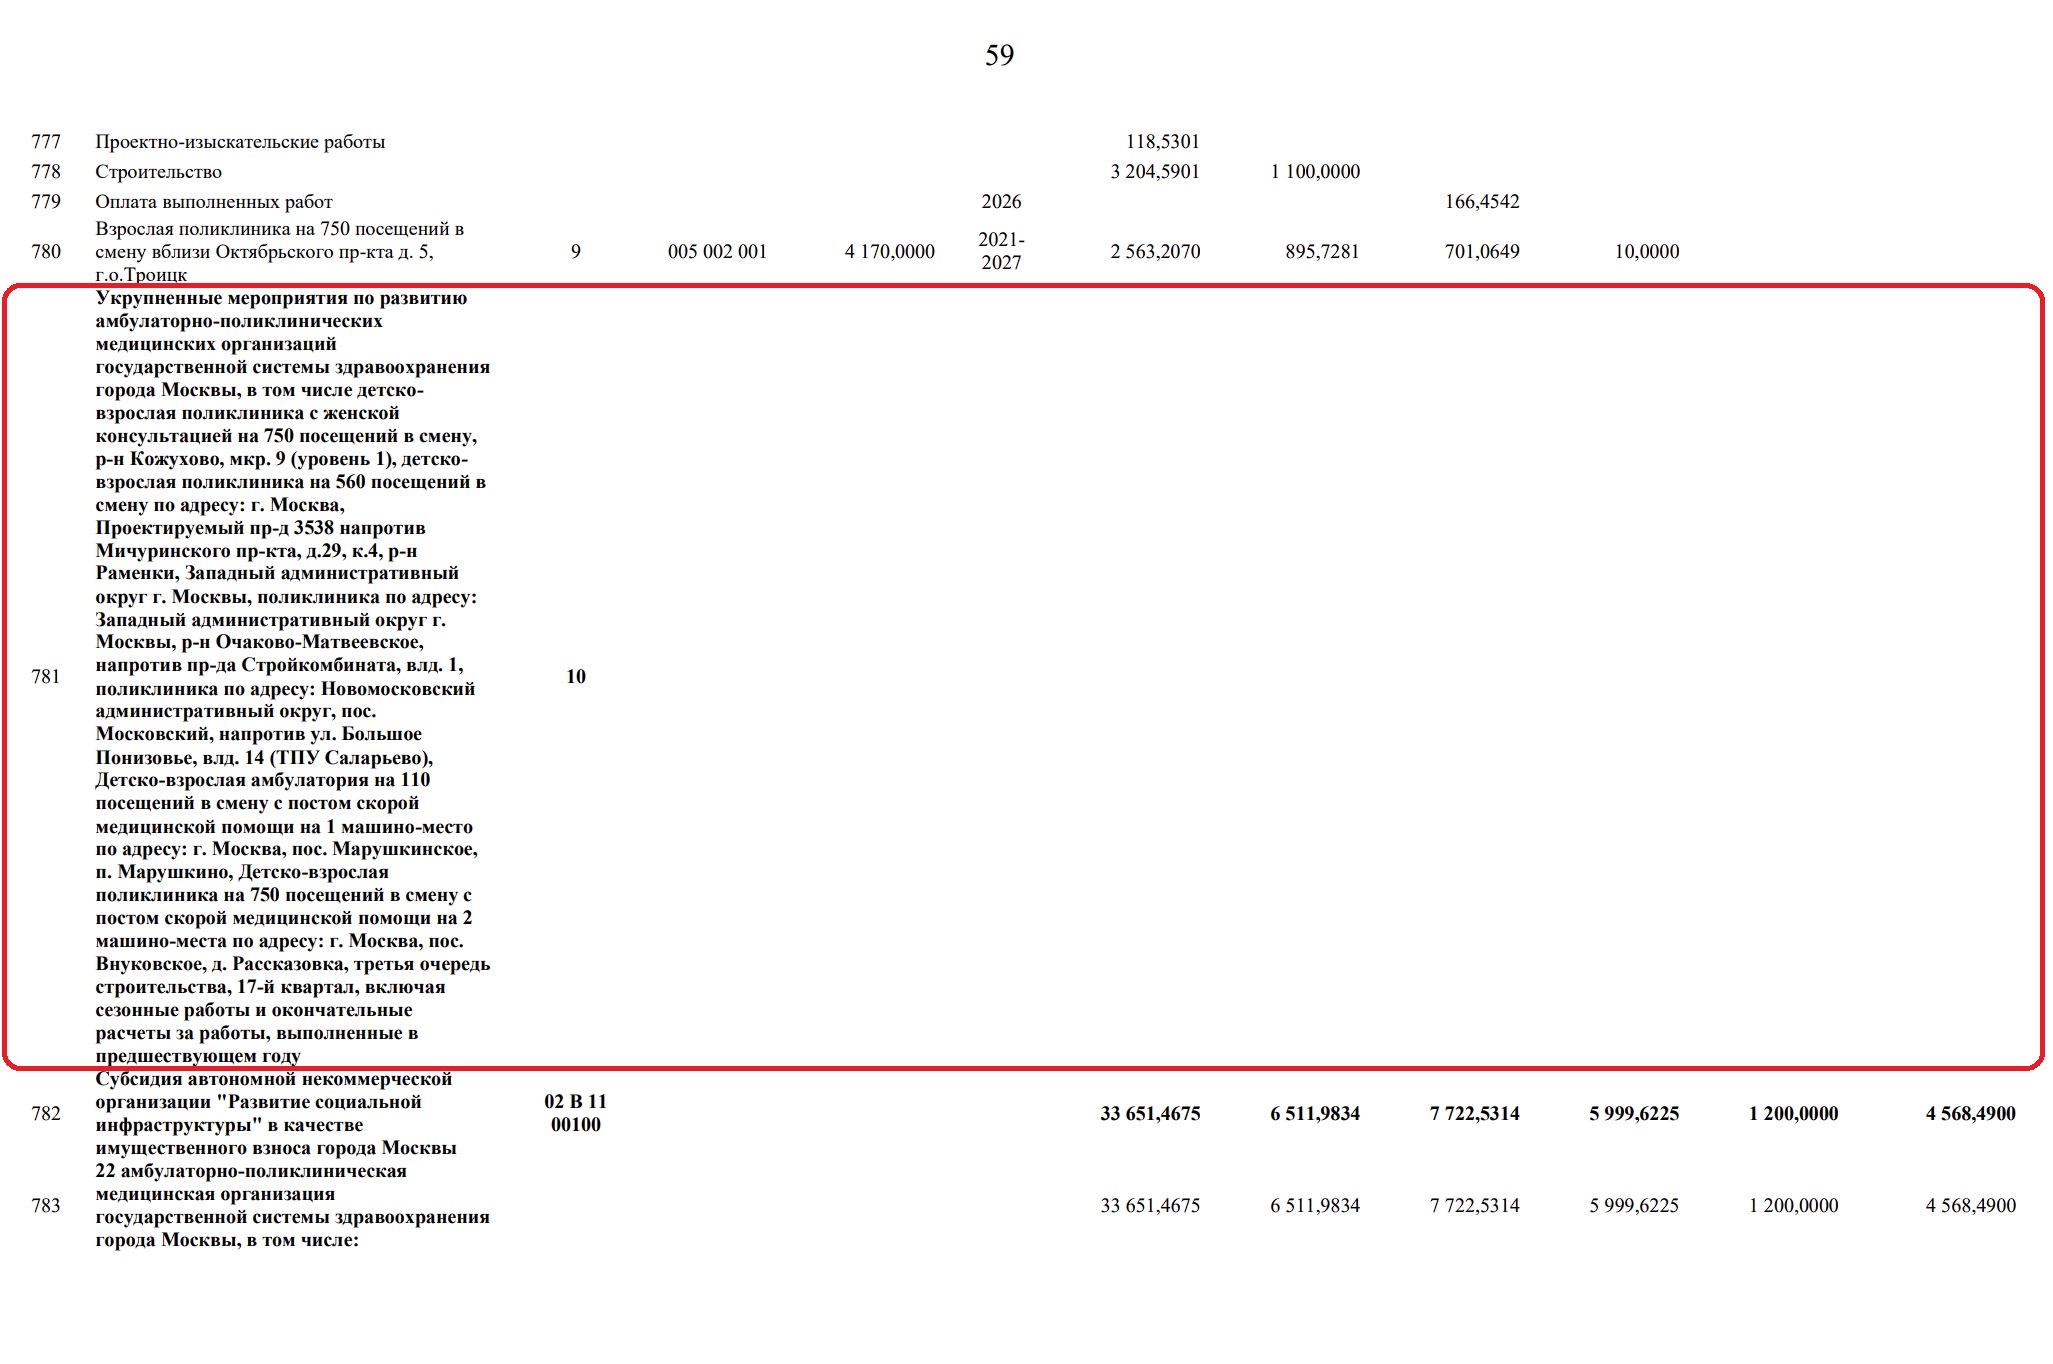Click row number 781
This screenshot has width=2053, height=1364.
(x=46, y=677)
